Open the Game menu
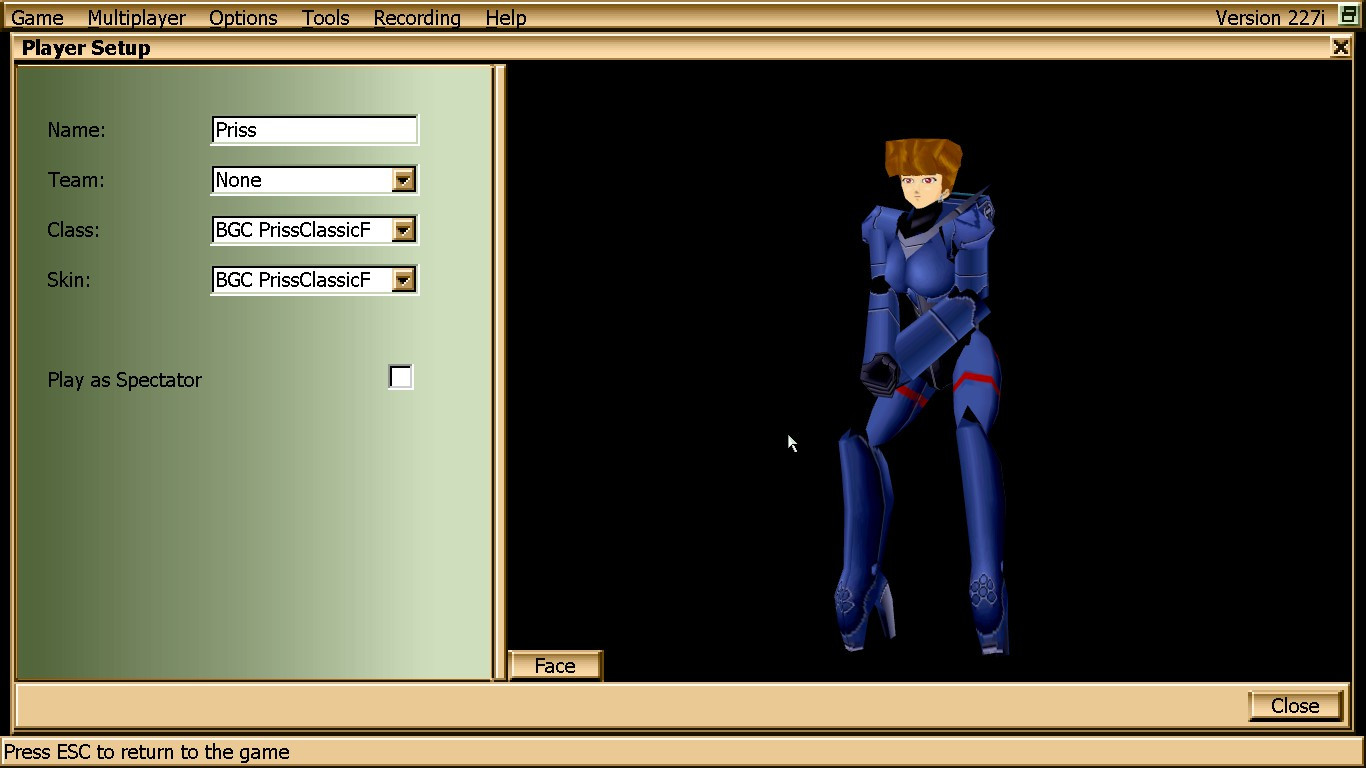This screenshot has height=768, width=1366. coord(36,17)
